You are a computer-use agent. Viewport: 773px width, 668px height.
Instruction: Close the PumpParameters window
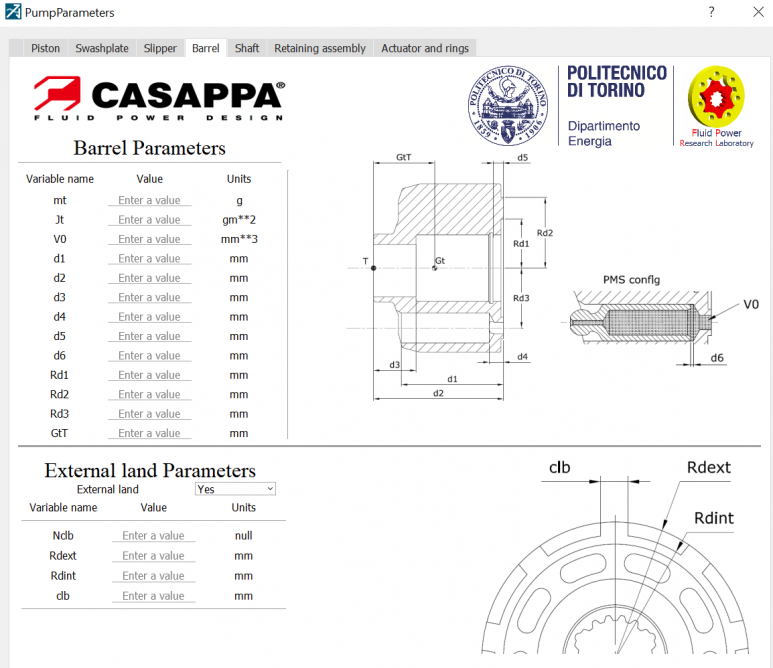tap(758, 12)
